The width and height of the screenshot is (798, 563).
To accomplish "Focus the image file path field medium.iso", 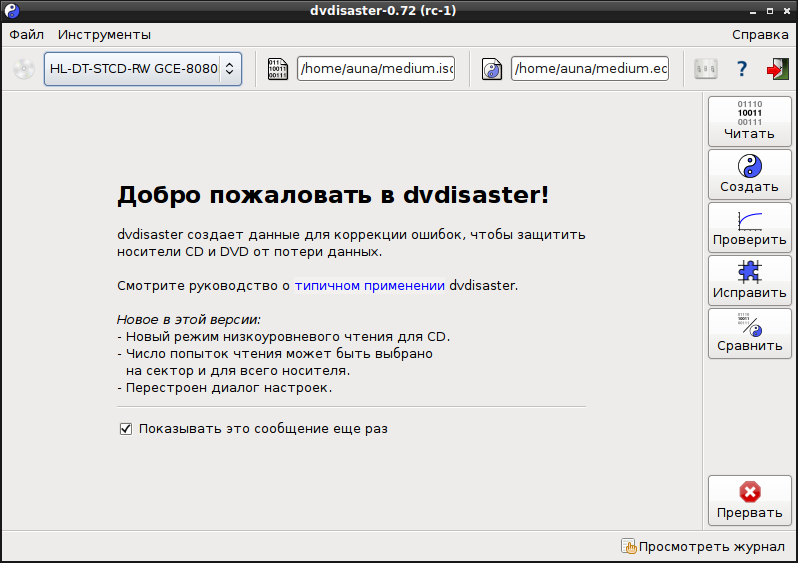I will 376,69.
